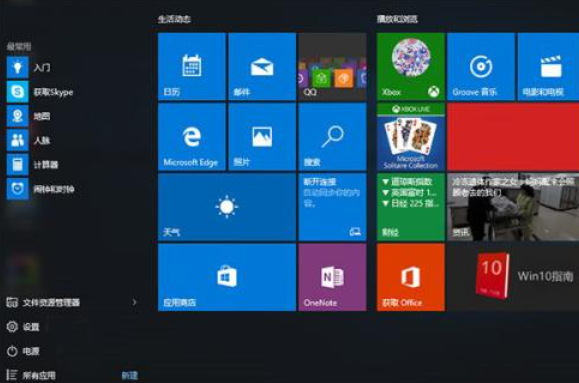This screenshot has height=383, width=579.
Task: Open 设置 (Settings)
Action: 23,327
